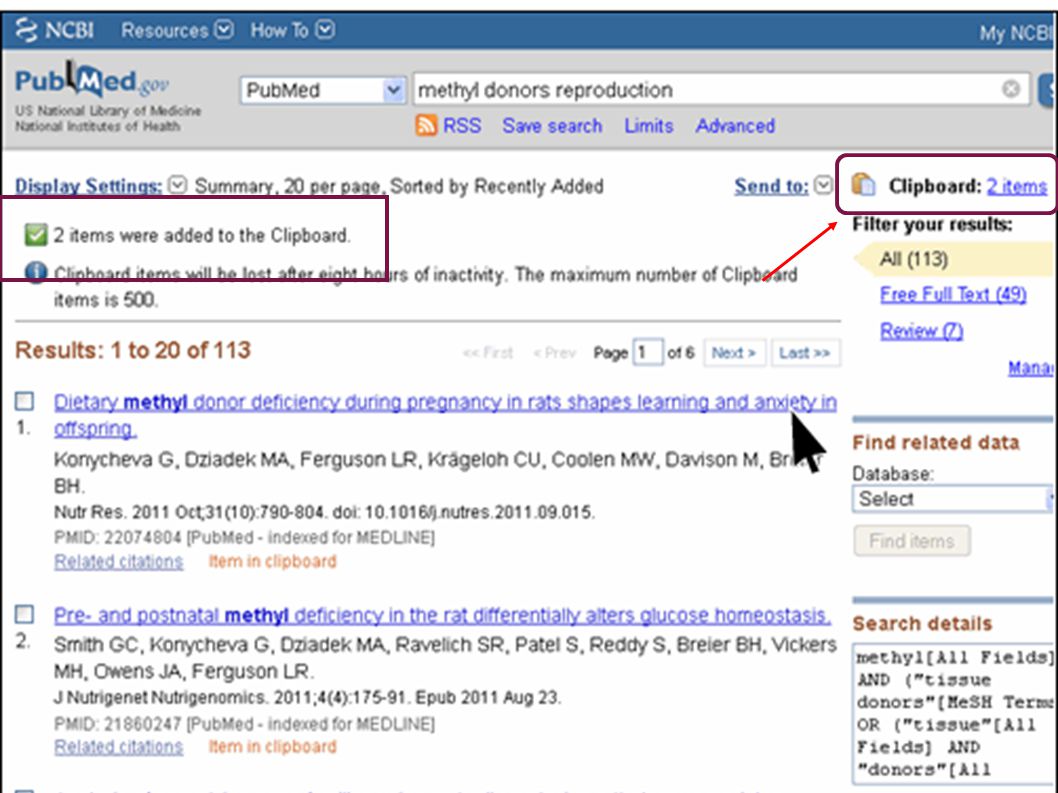
Task: Open the How To dropdown menu
Action: pyautogui.click(x=292, y=30)
